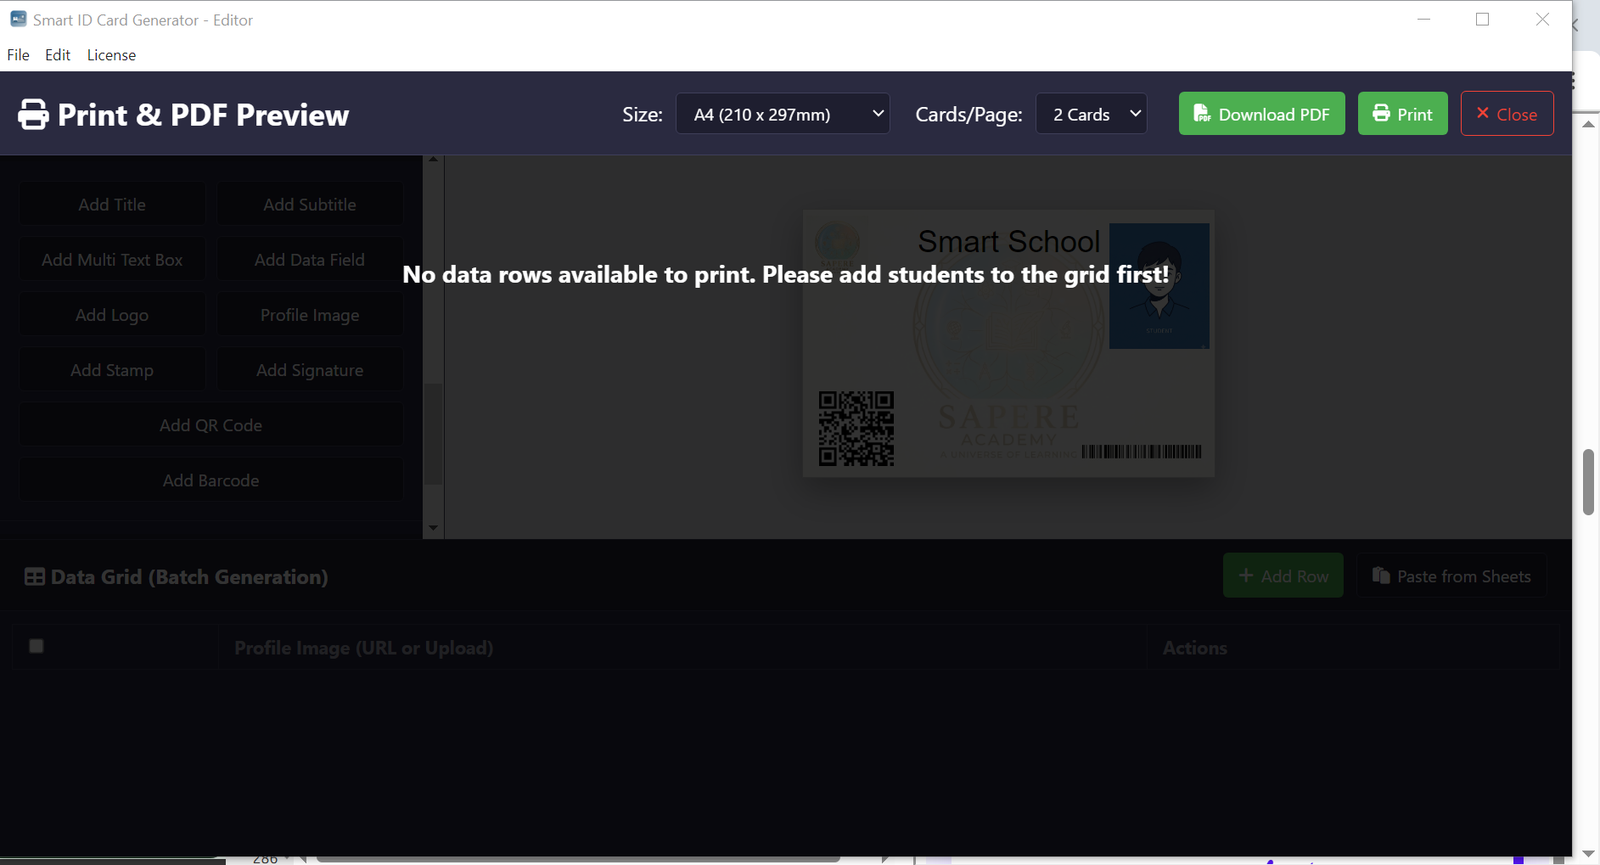Toggle the select-all checkbox in data grid
This screenshot has height=865, width=1600.
[x=37, y=646]
